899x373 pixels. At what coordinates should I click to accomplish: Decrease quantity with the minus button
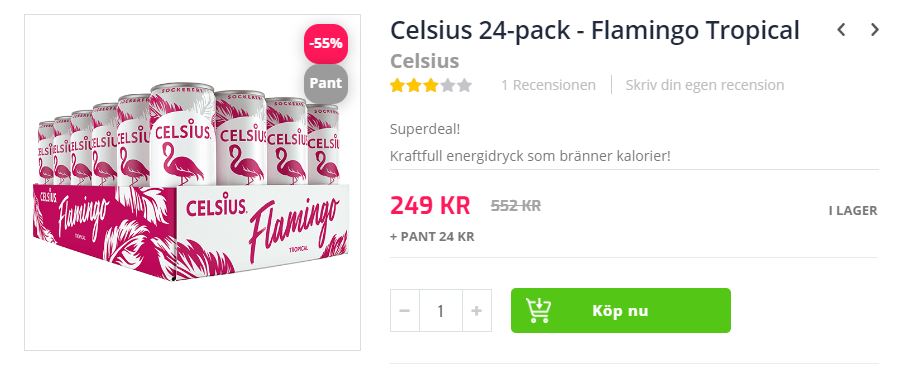click(405, 311)
